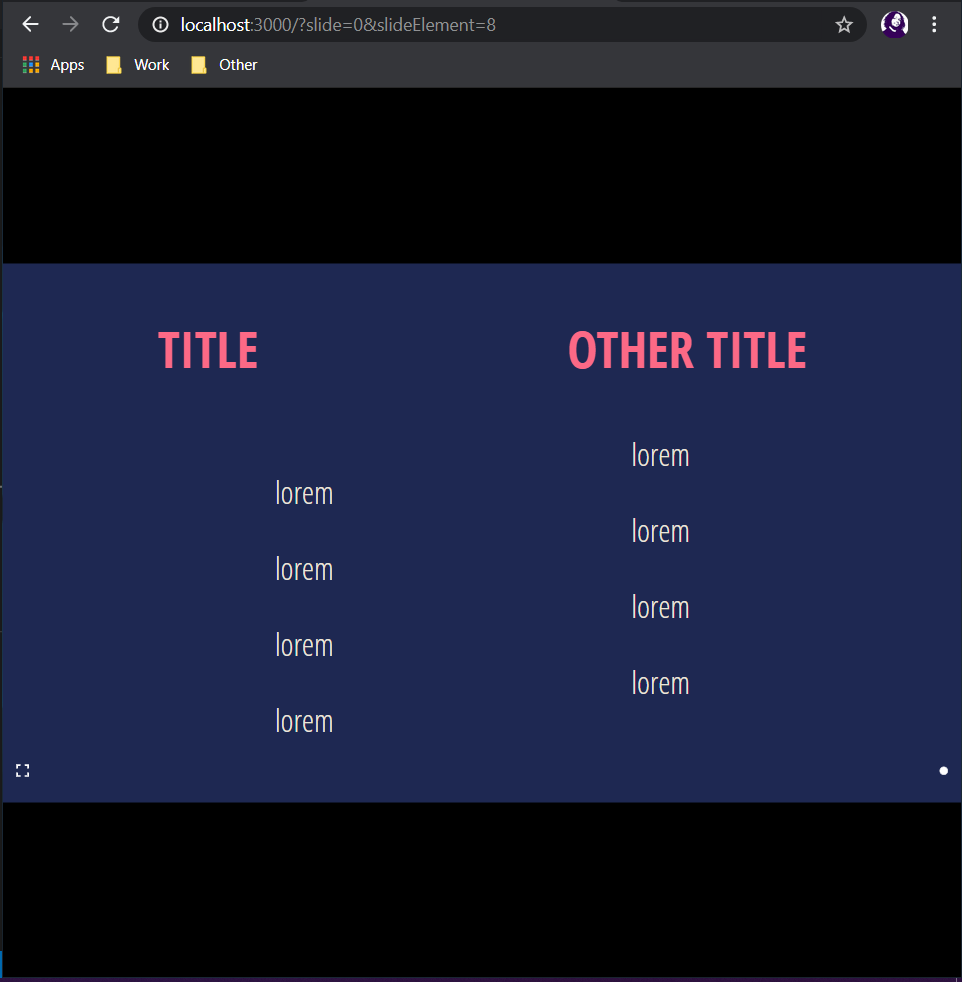
Task: Click the fullscreen toggle icon
Action: click(x=22, y=770)
